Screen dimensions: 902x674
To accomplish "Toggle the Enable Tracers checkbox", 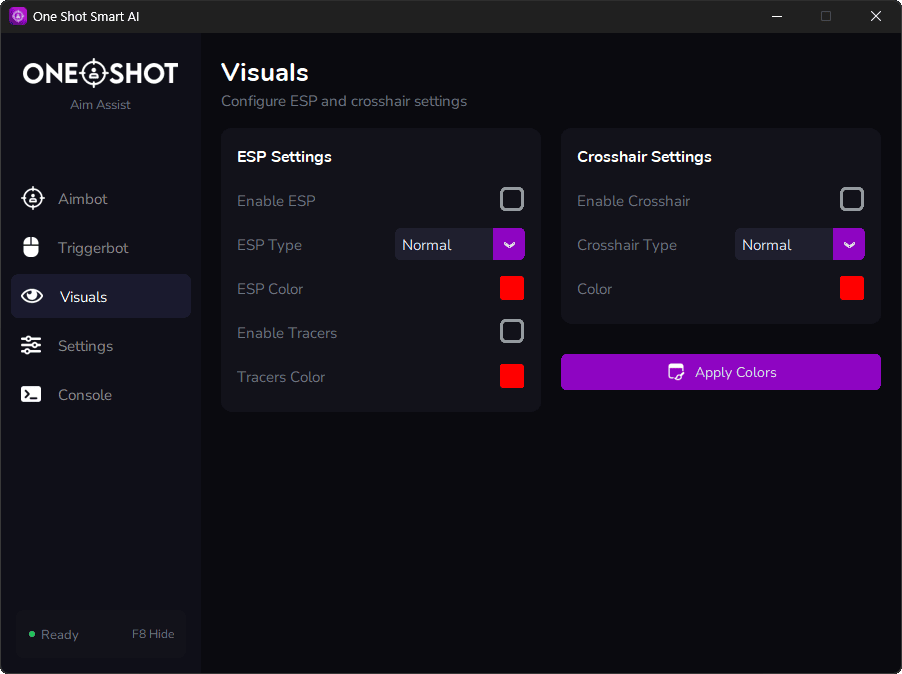I will click(512, 332).
